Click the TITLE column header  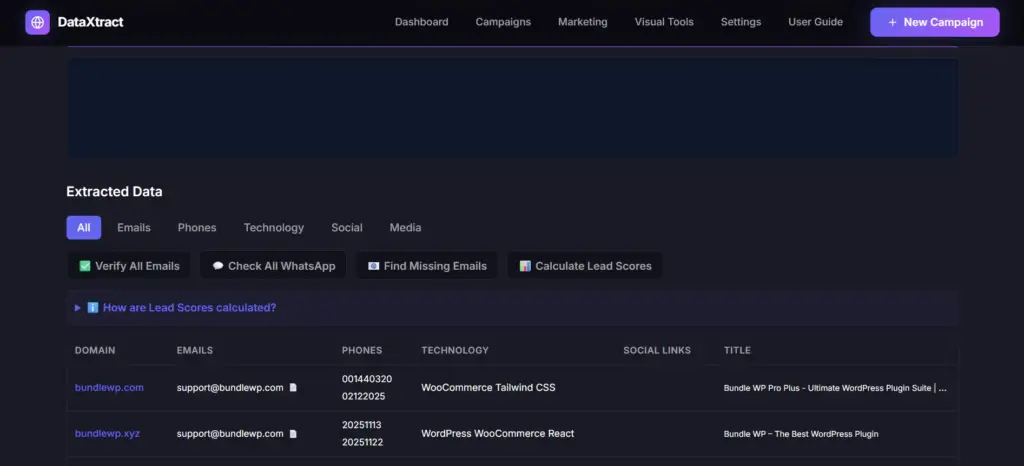point(737,350)
